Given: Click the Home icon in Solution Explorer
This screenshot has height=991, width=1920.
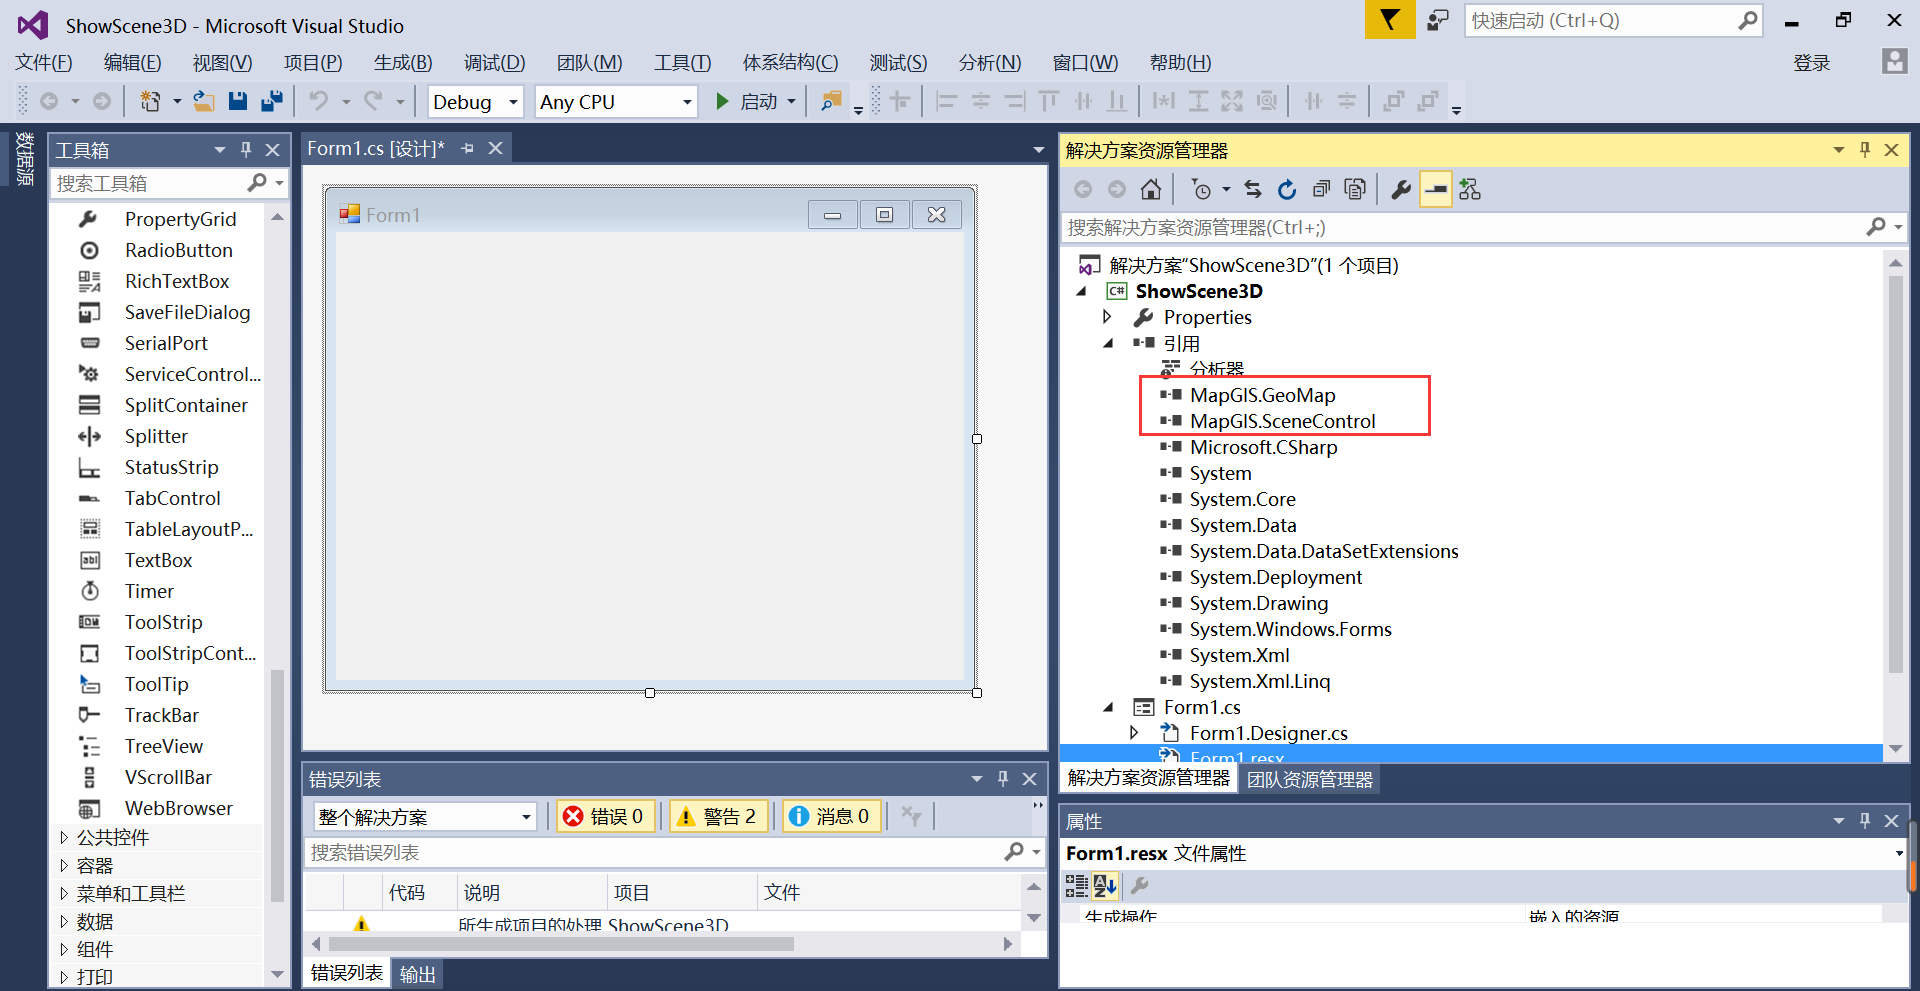Looking at the screenshot, I should [1151, 189].
